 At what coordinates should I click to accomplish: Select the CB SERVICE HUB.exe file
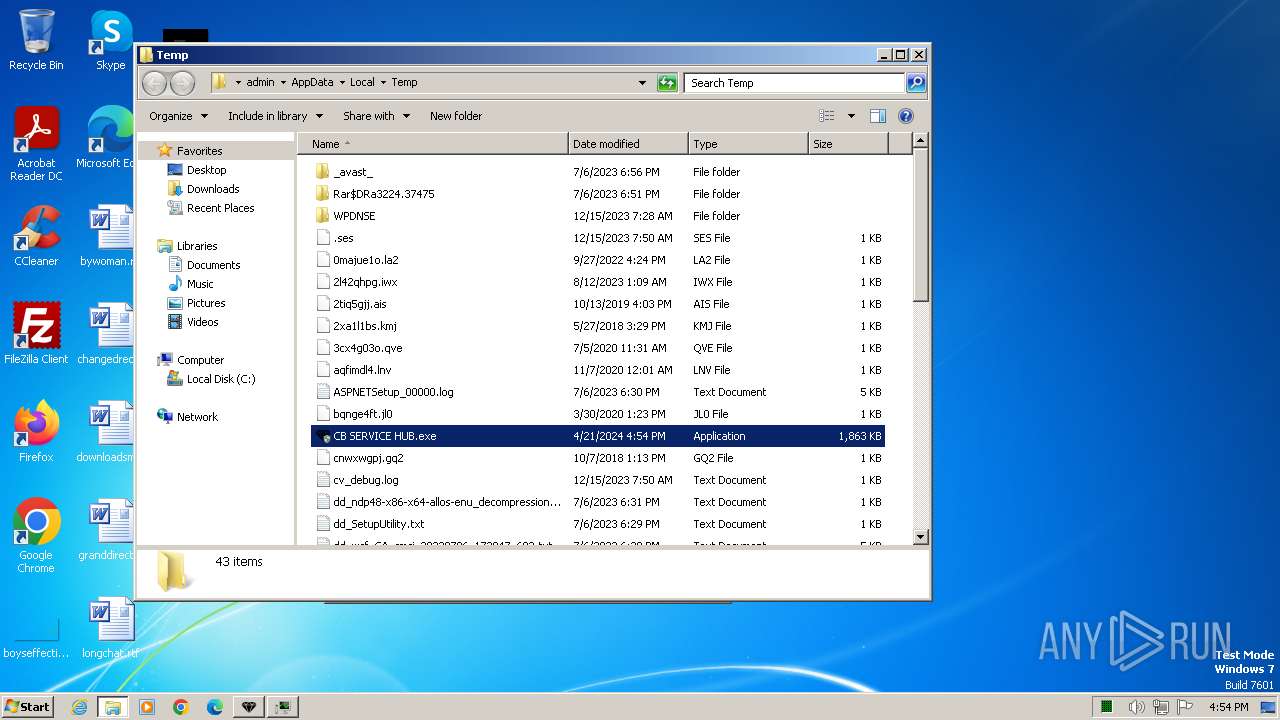point(597,436)
